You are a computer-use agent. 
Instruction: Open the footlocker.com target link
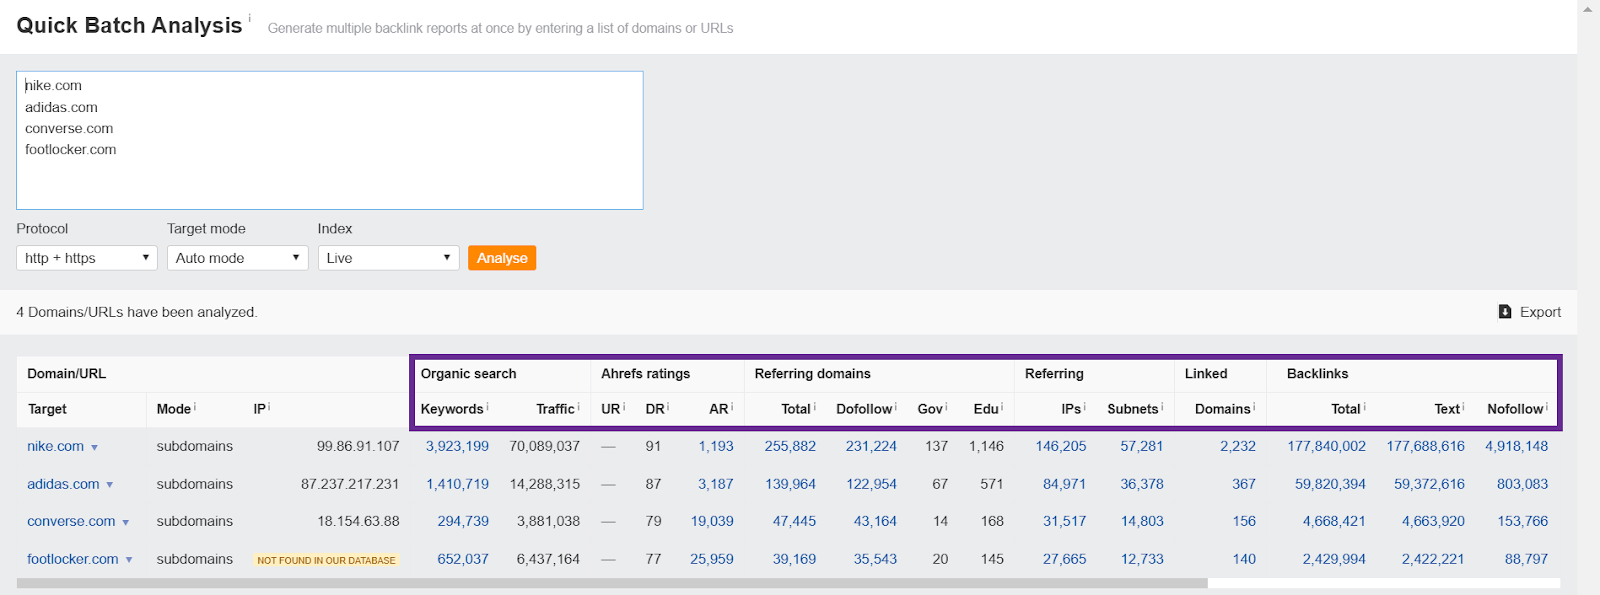(72, 559)
